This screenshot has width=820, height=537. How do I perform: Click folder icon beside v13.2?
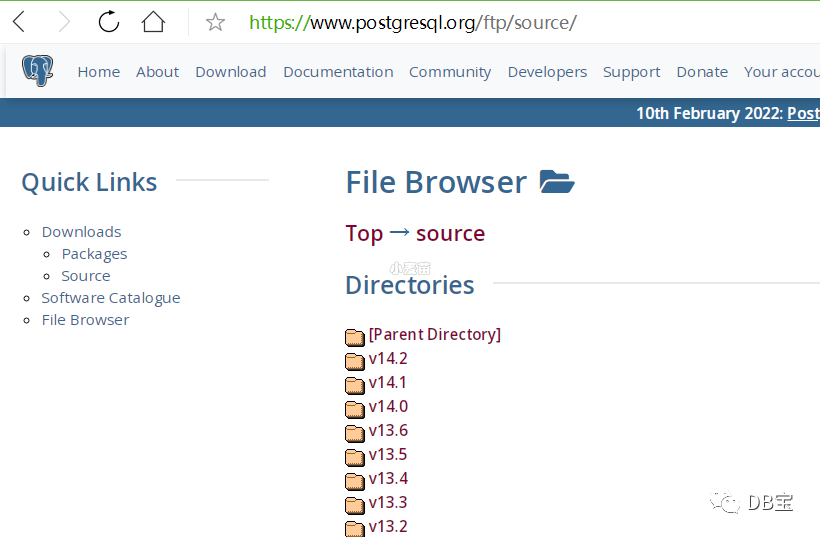[x=355, y=529]
